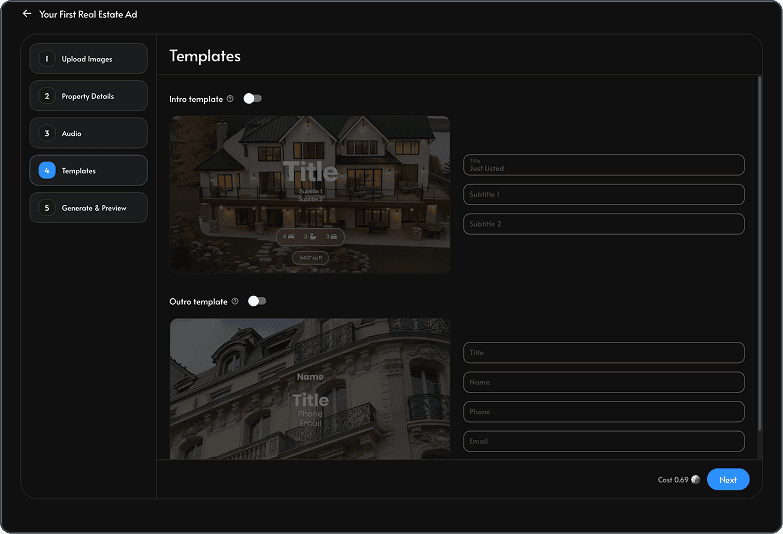Click the Next button
The width and height of the screenshot is (783, 534).
point(728,480)
